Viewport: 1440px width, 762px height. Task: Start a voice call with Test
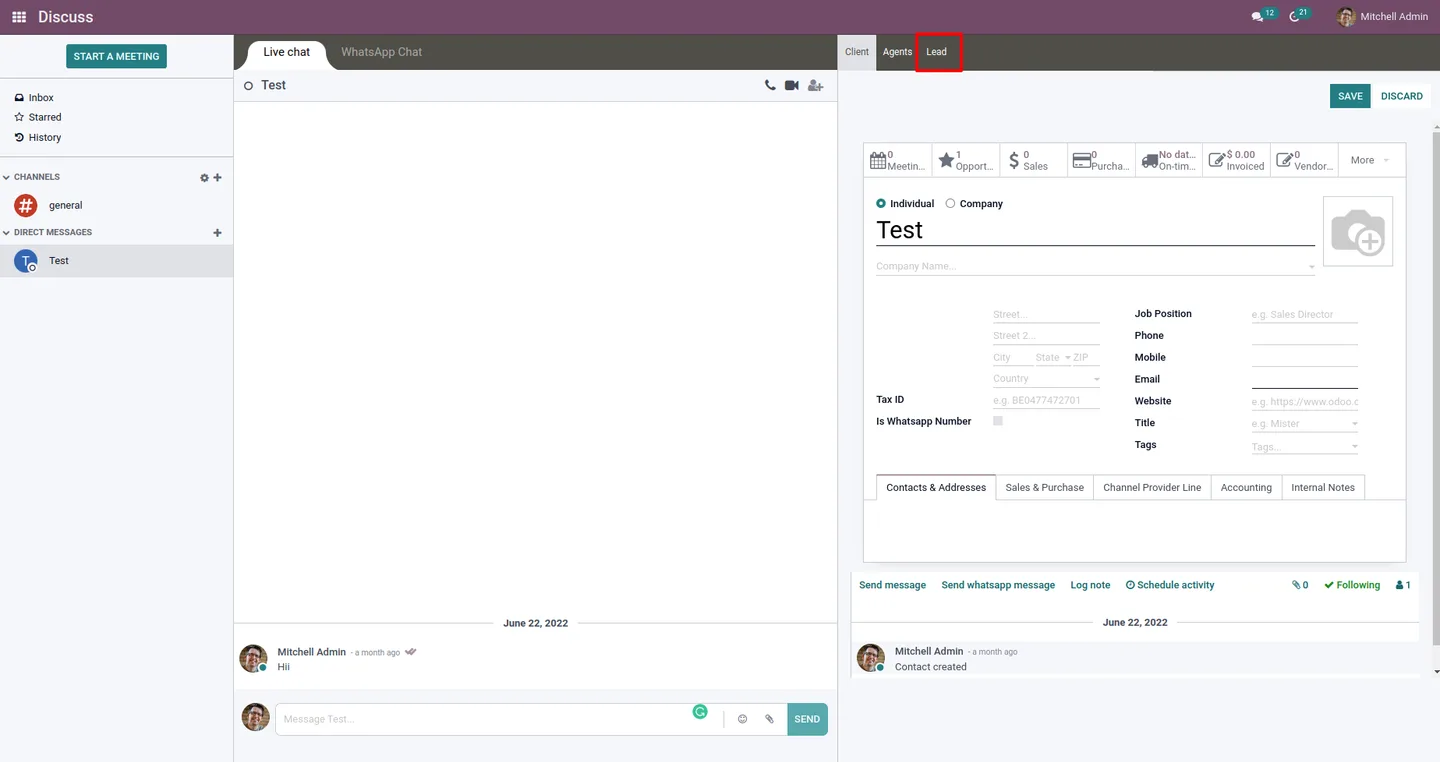click(x=770, y=86)
